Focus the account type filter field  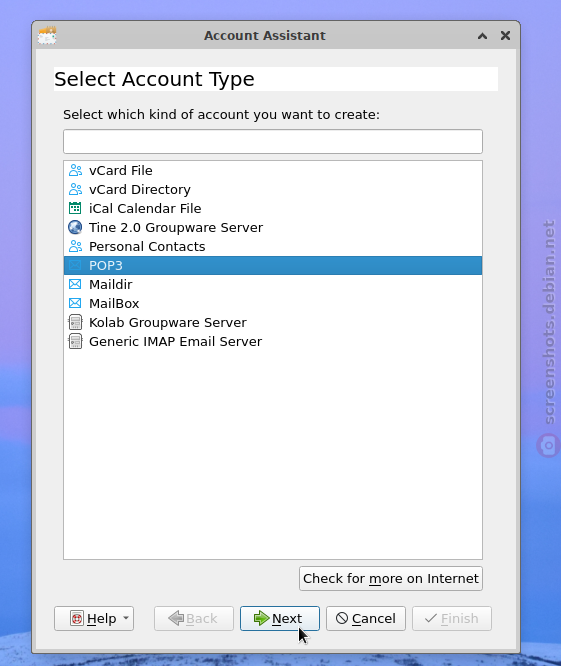point(273,141)
